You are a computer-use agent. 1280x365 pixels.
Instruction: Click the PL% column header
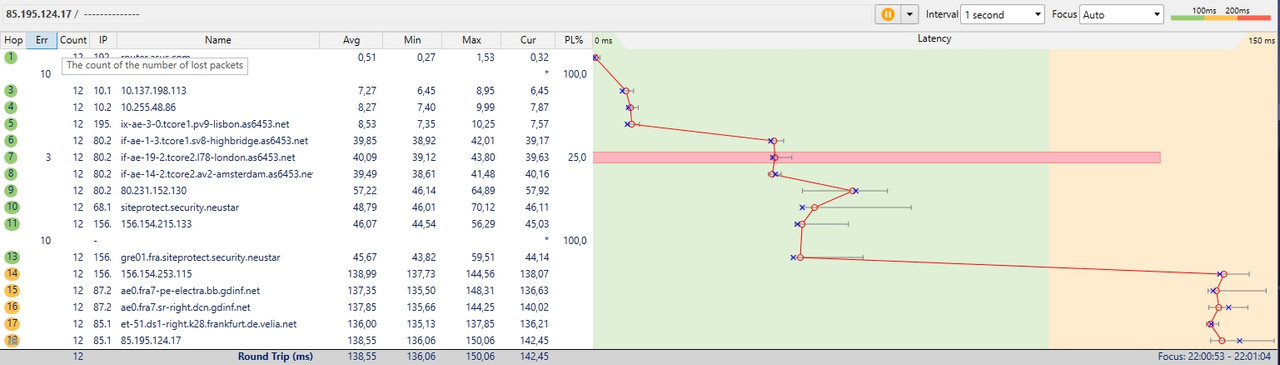tap(573, 40)
